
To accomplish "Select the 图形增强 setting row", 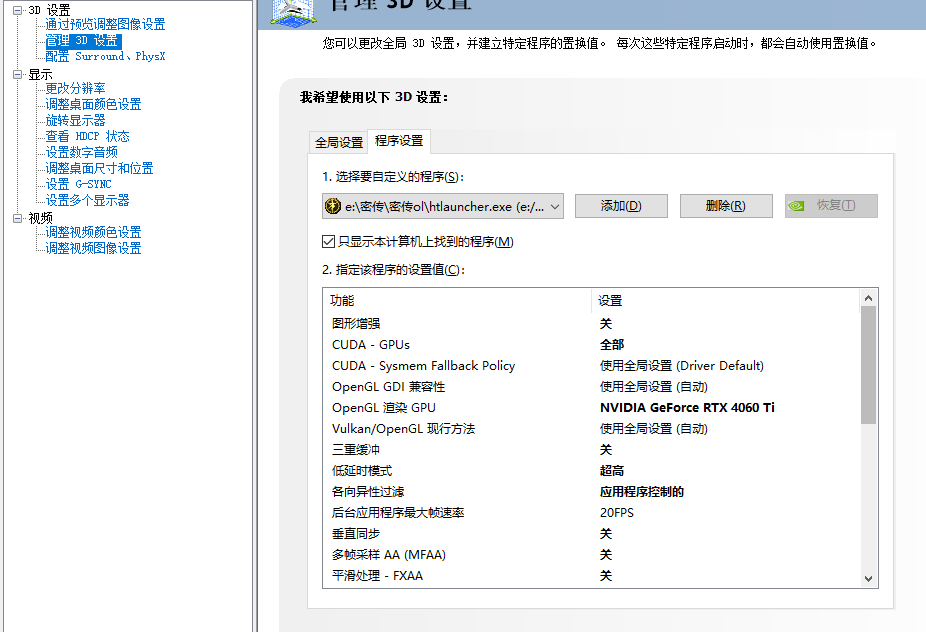I will click(x=592, y=324).
